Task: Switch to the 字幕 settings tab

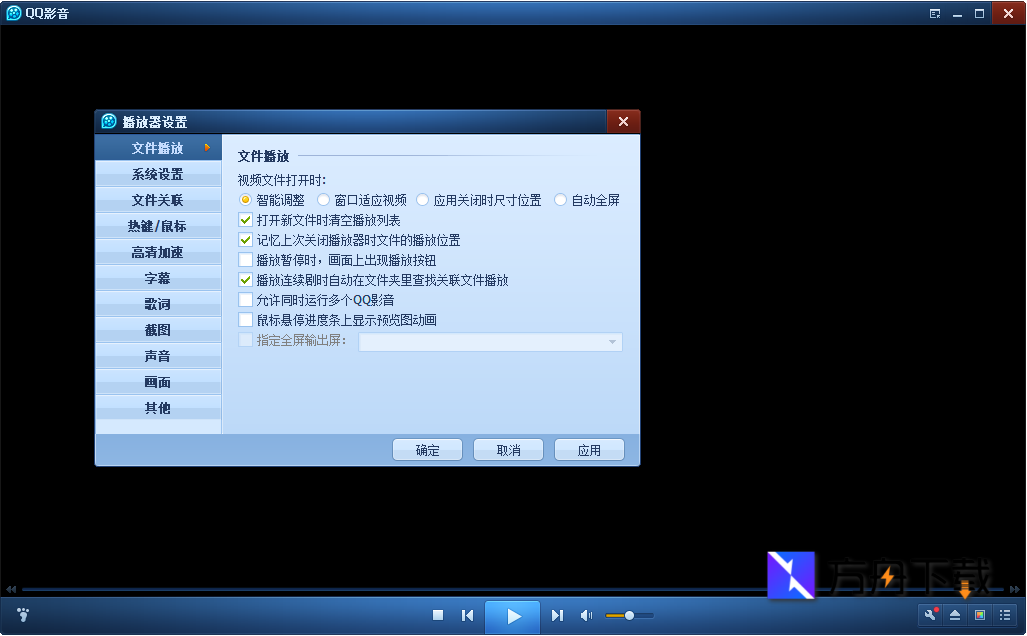Action: 157,278
